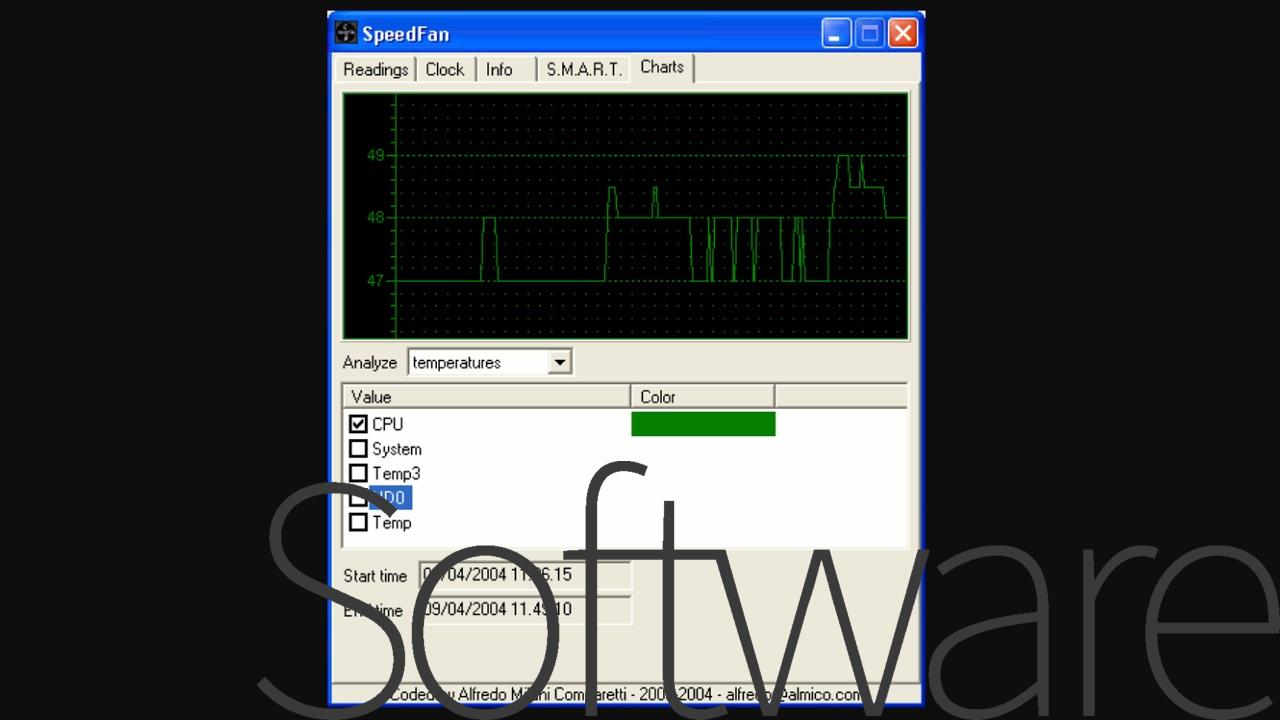Uncheck the CPU checkbox
This screenshot has width=1280, height=720.
click(358, 424)
